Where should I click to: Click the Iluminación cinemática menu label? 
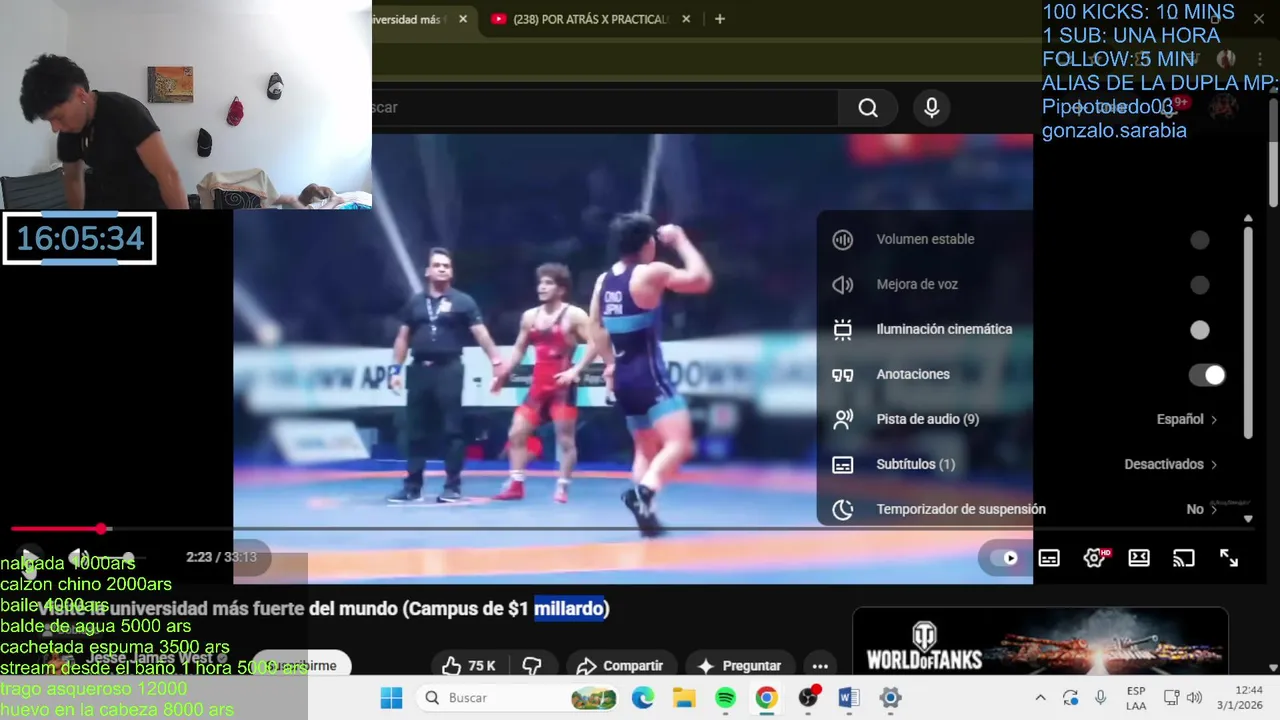(944, 329)
